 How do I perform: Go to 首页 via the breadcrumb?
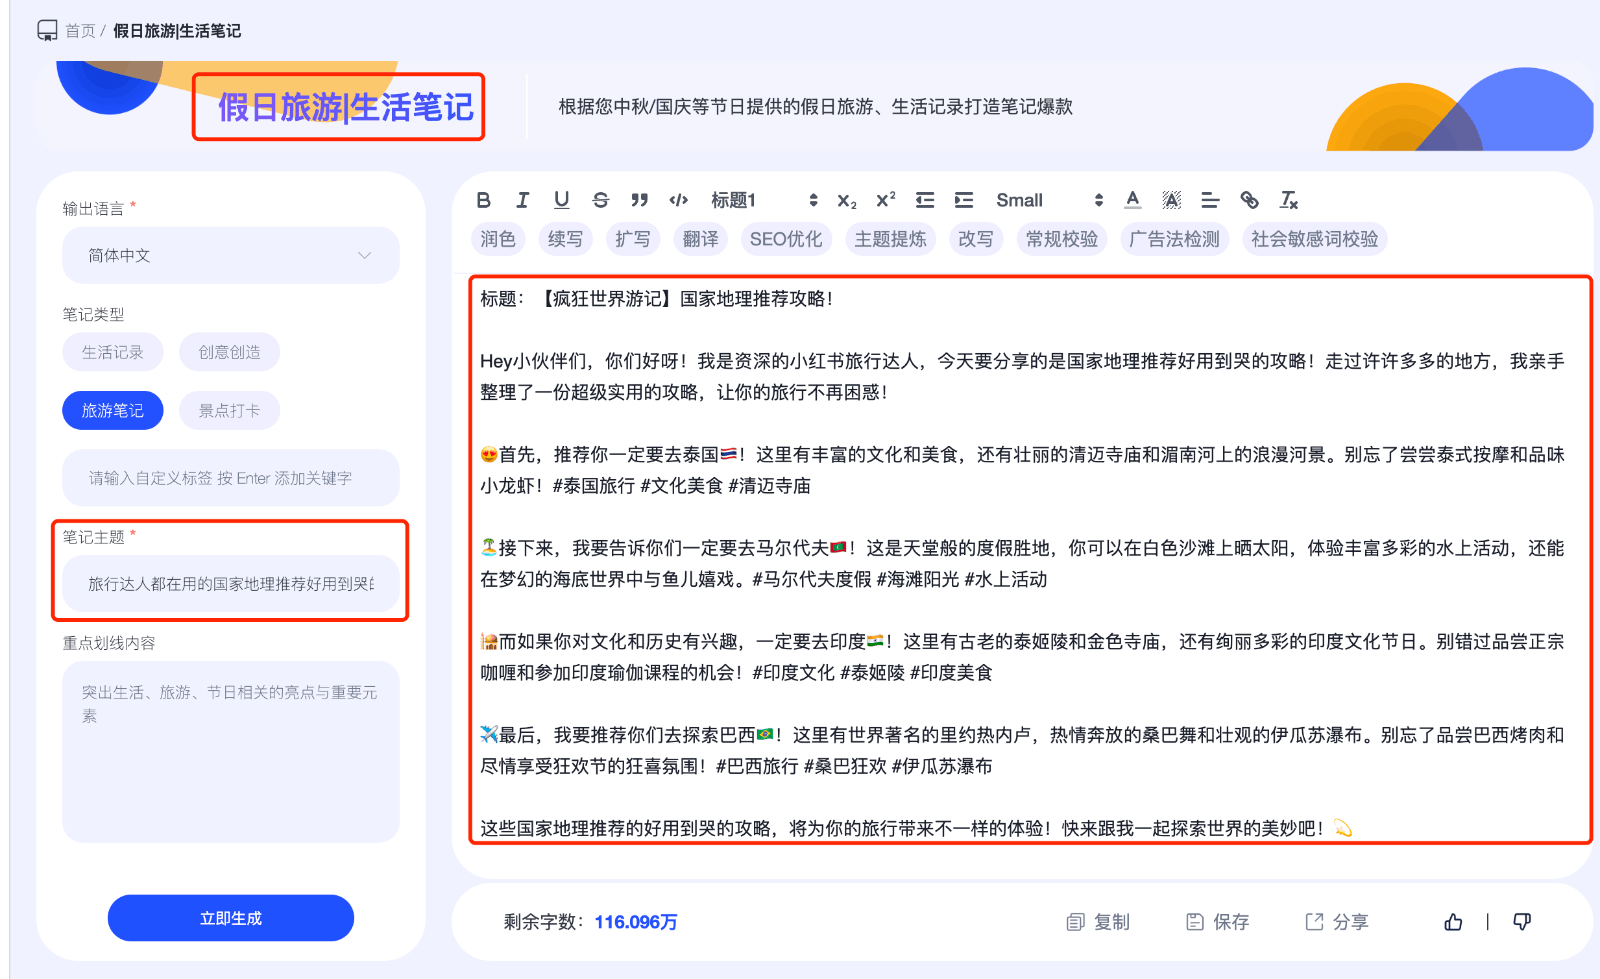(78, 29)
